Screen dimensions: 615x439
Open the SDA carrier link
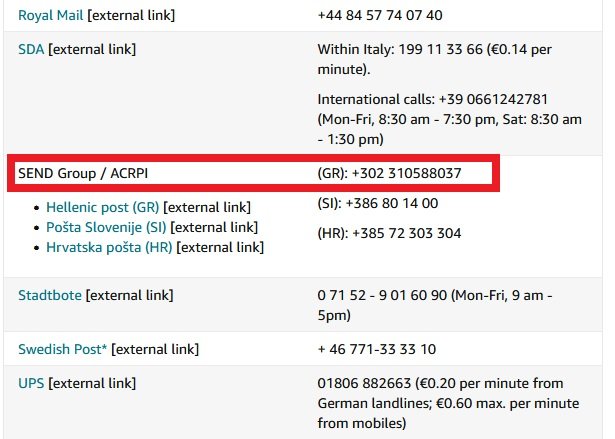click(x=31, y=49)
